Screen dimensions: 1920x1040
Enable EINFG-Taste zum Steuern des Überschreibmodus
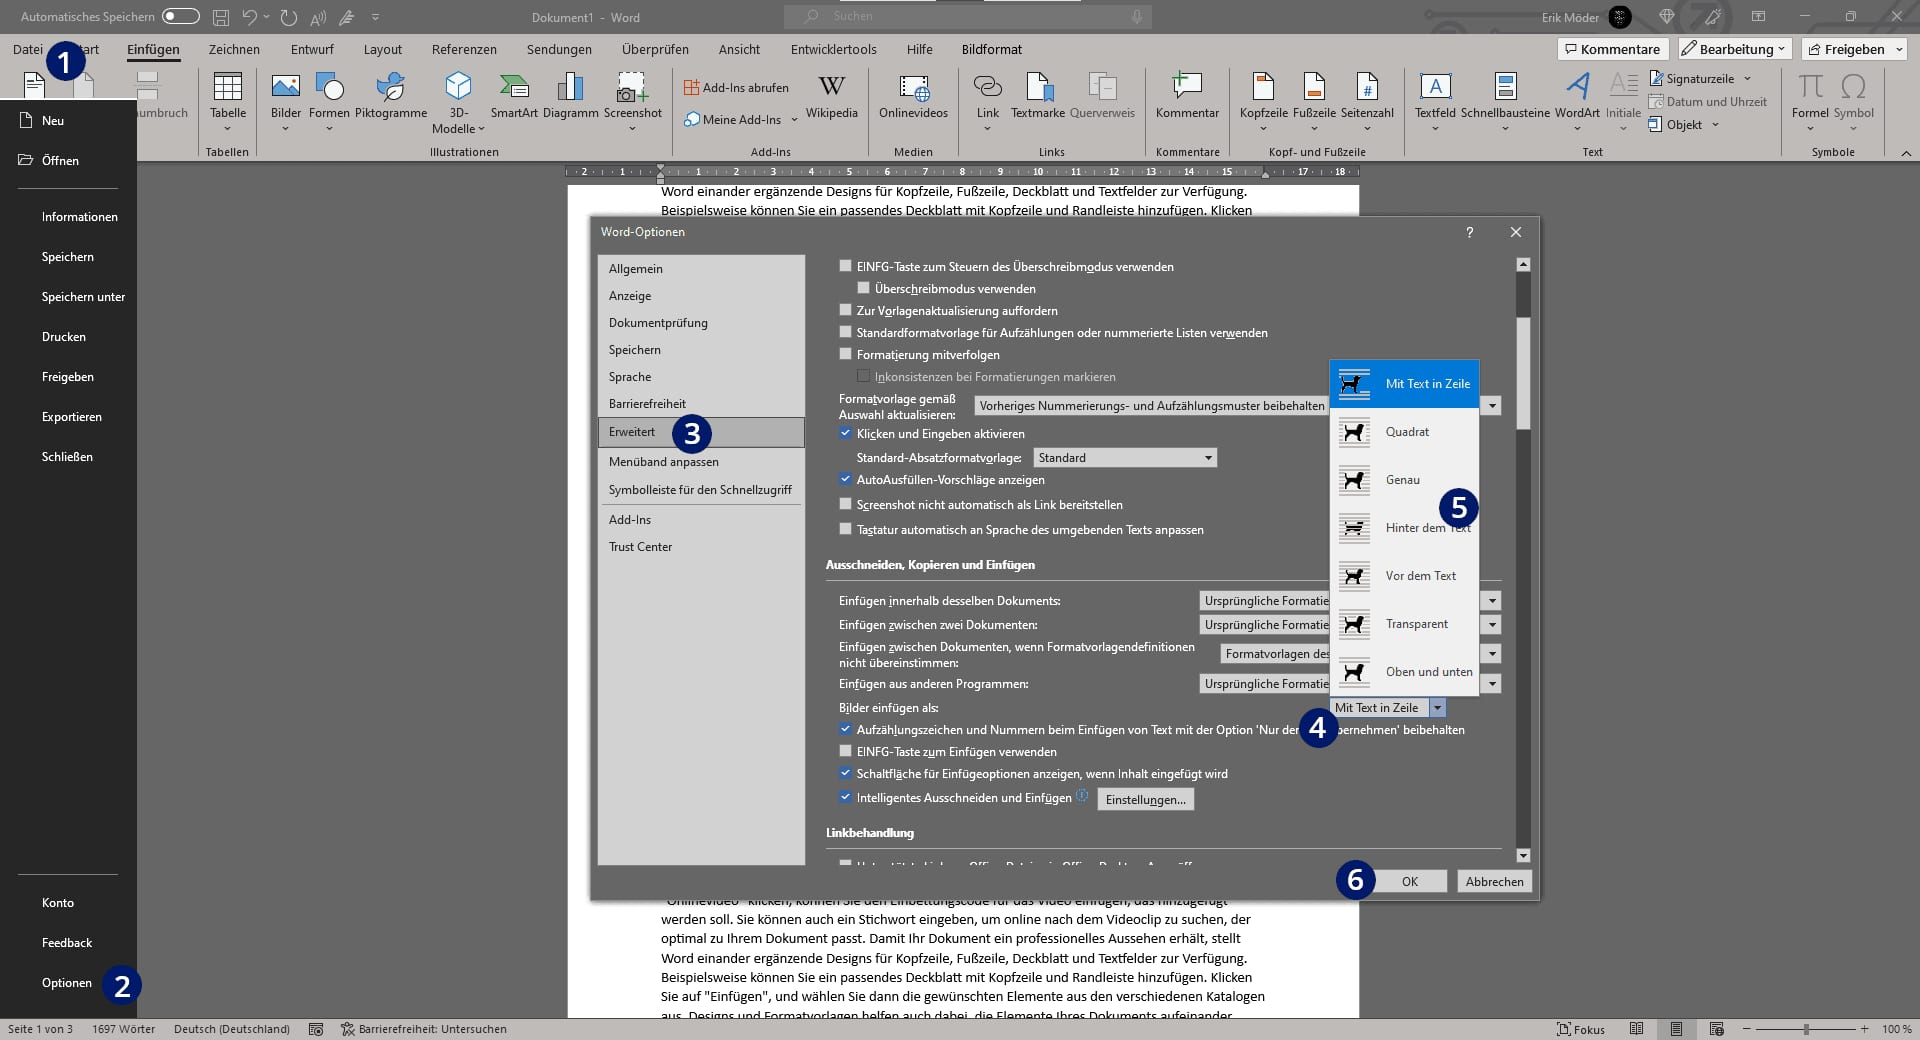coord(846,266)
